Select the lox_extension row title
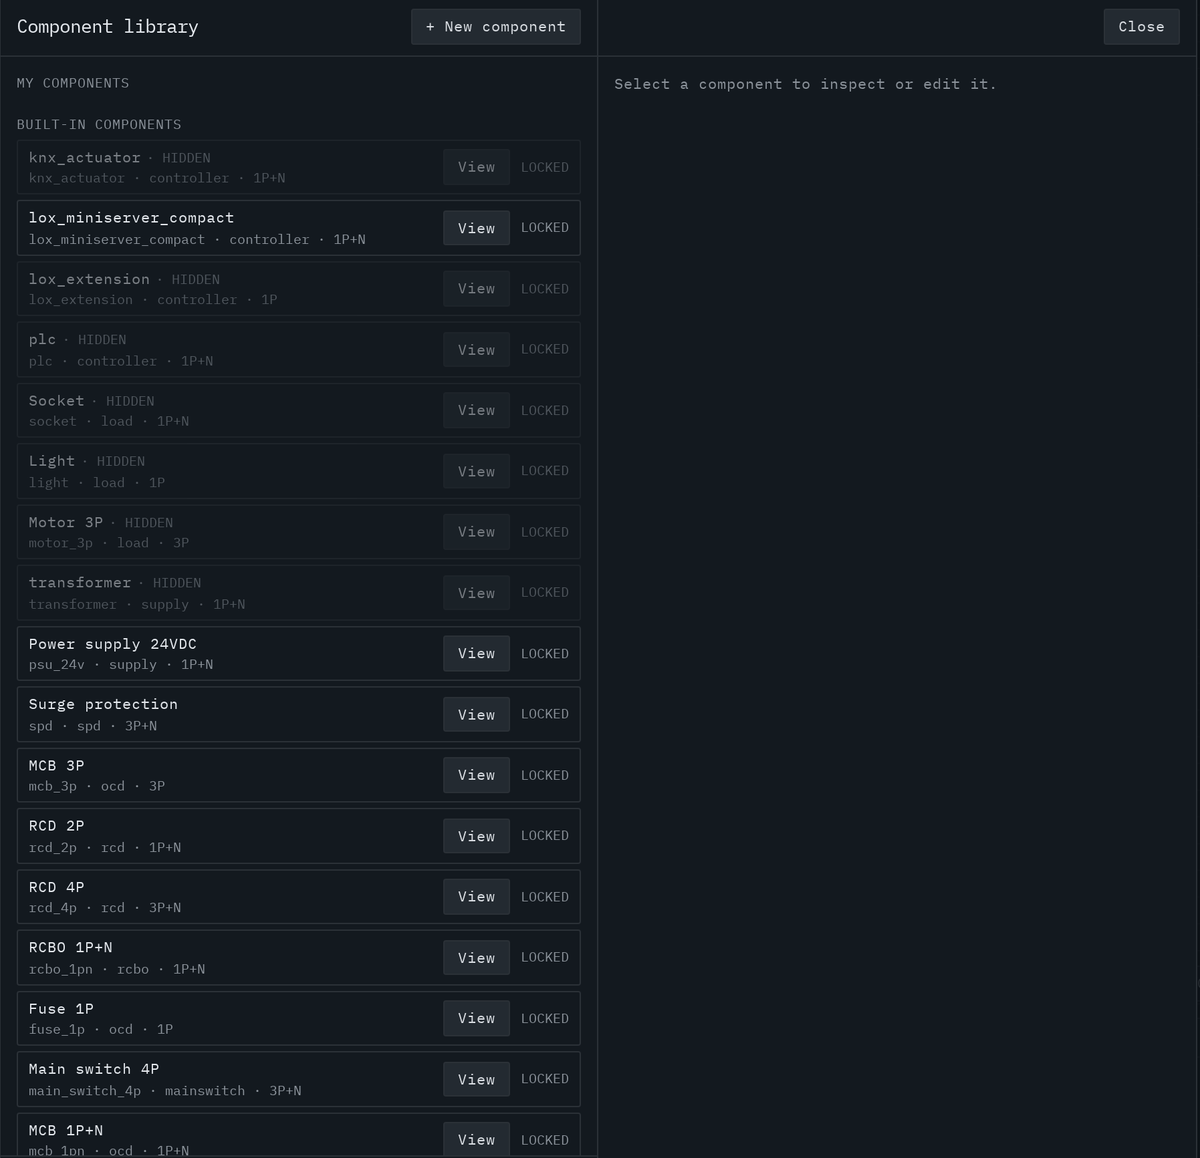Screen dimensions: 1200x1158 click(89, 279)
